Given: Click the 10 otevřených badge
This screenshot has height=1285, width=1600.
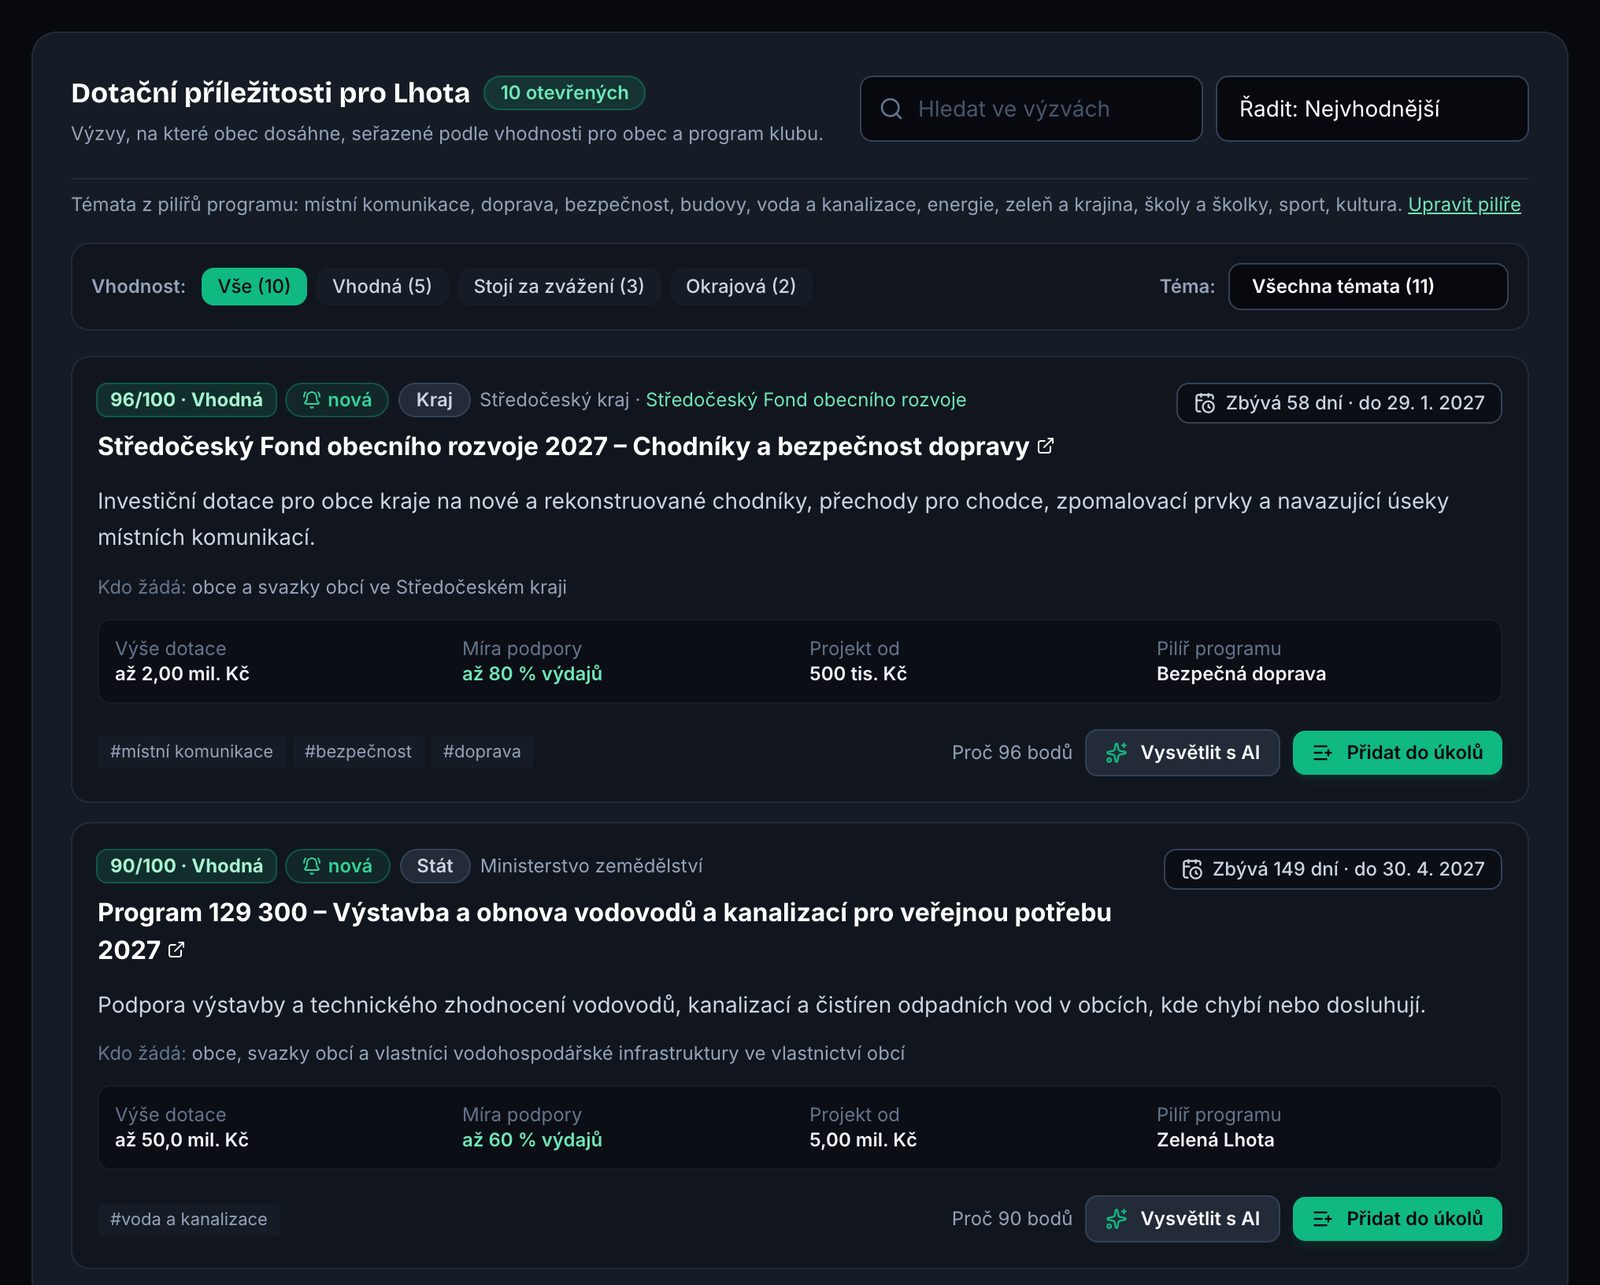Looking at the screenshot, I should (x=565, y=93).
